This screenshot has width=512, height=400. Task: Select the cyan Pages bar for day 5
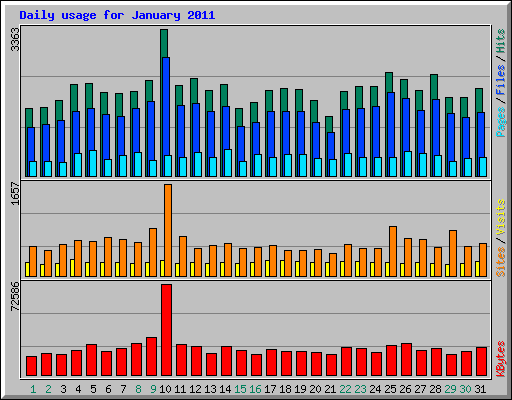[x=93, y=163]
